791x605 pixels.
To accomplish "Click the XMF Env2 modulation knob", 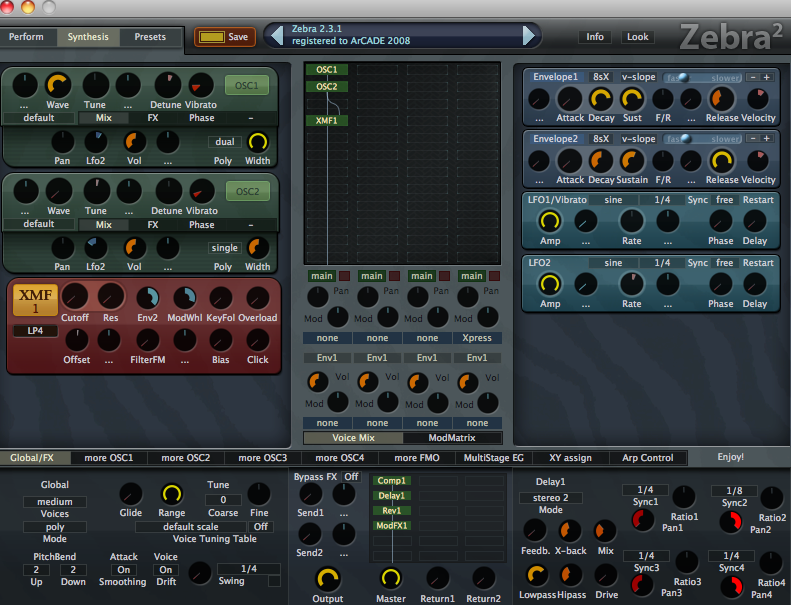I will tap(148, 298).
